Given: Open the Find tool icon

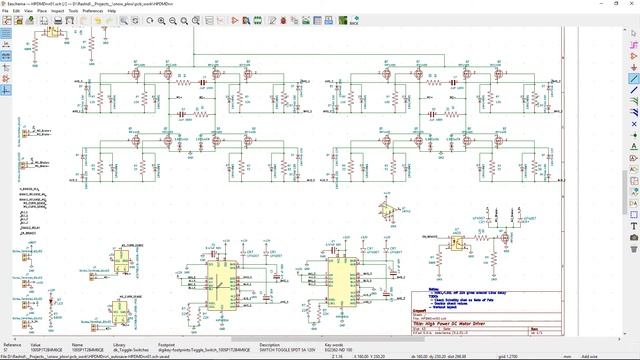Looking at the screenshot, I should coord(124,20).
